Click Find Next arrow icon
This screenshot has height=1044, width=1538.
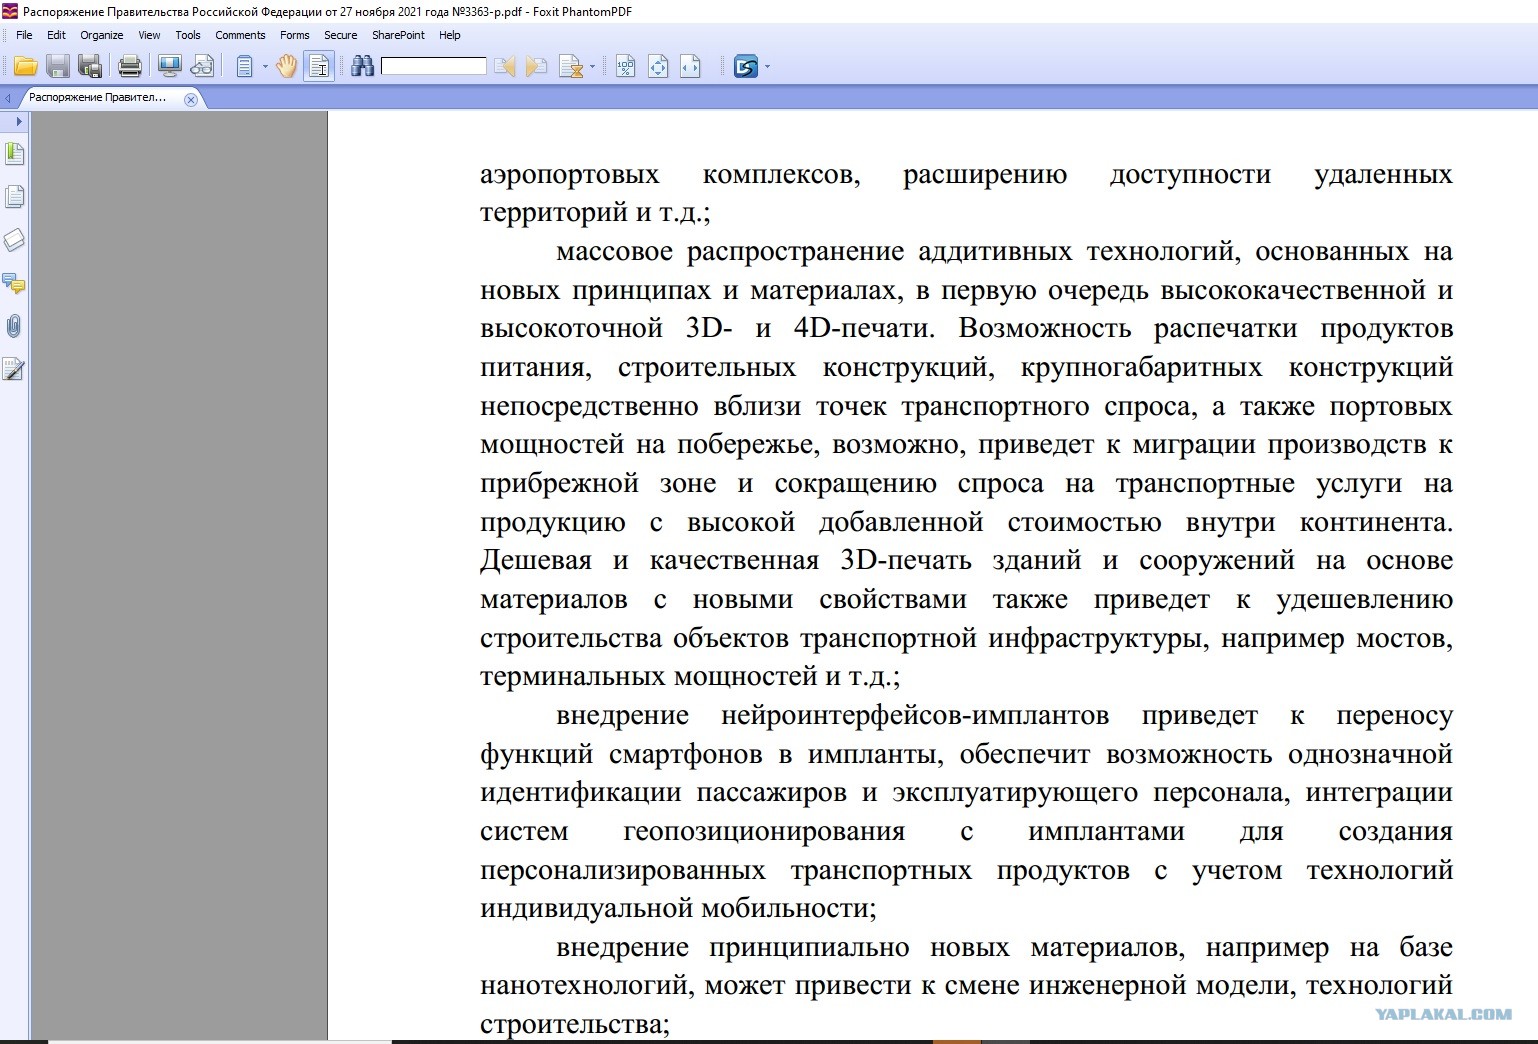click(537, 67)
